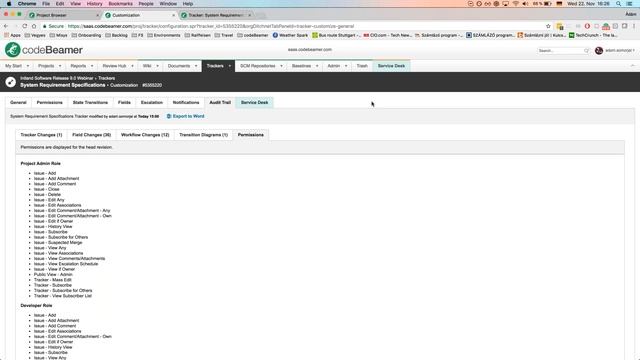Image resolution: width=640 pixels, height=360 pixels.
Task: Open the State Transitions tab
Action: point(90,102)
